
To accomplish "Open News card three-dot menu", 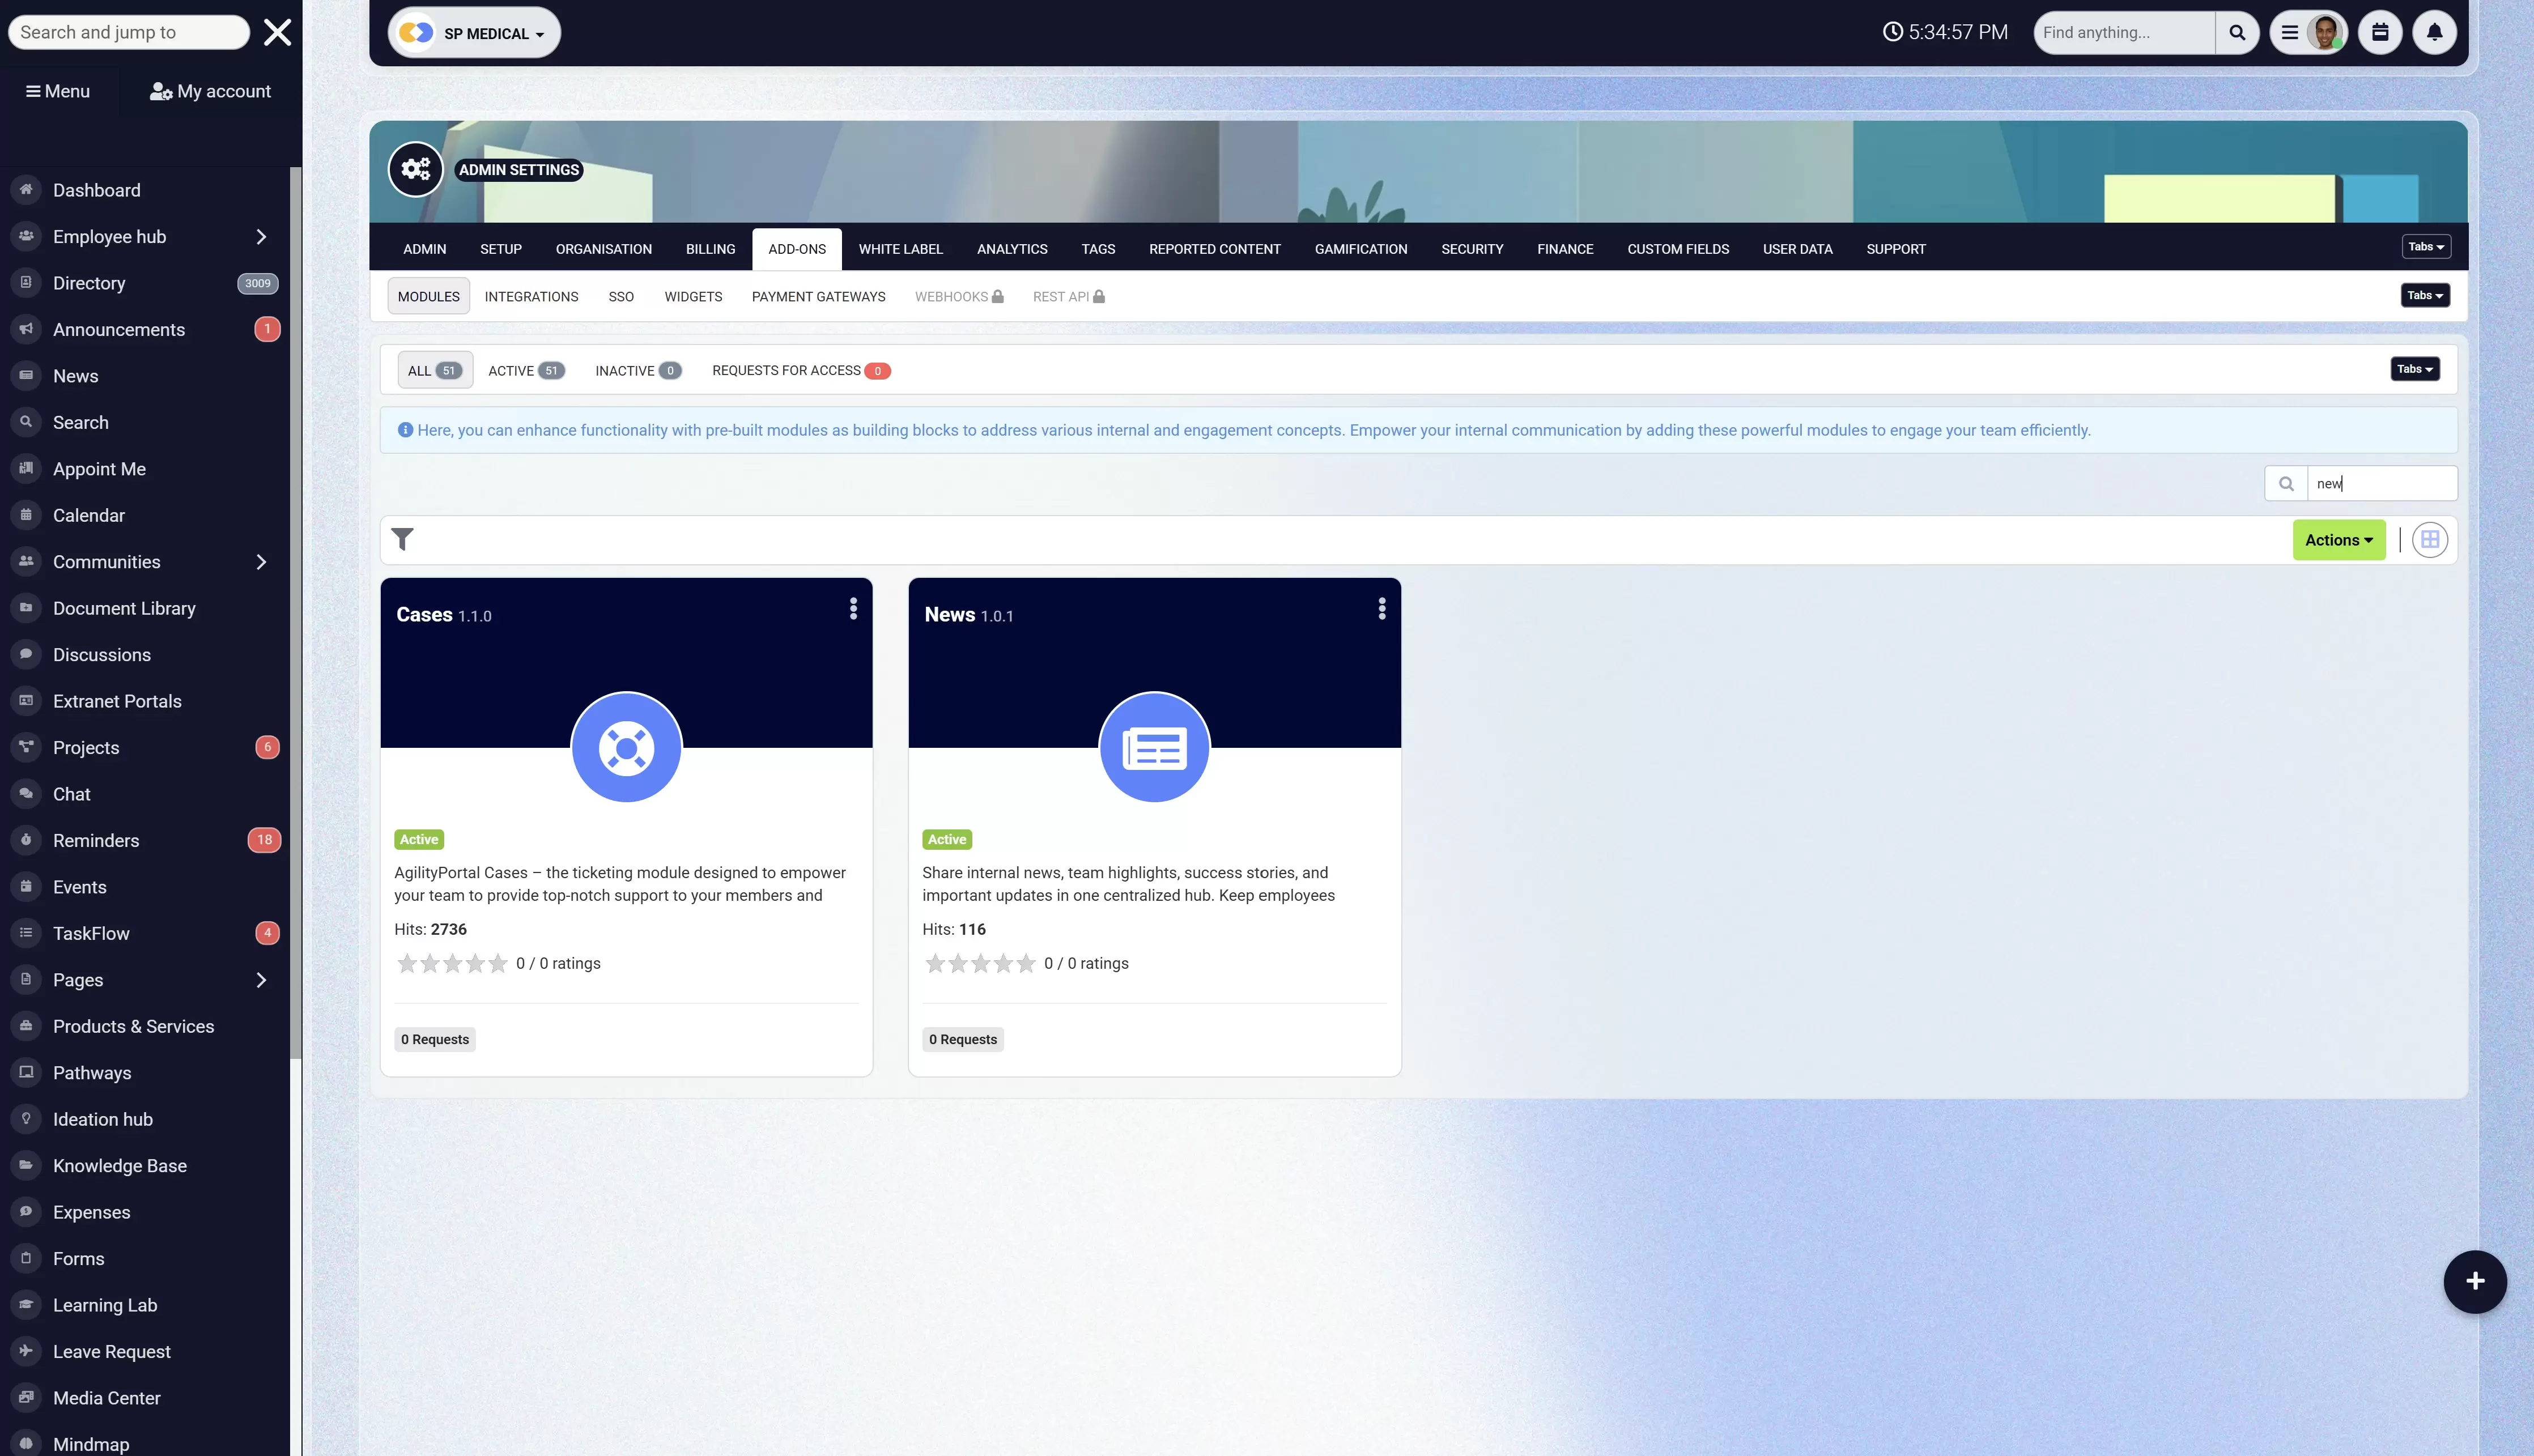I will pyautogui.click(x=1381, y=609).
